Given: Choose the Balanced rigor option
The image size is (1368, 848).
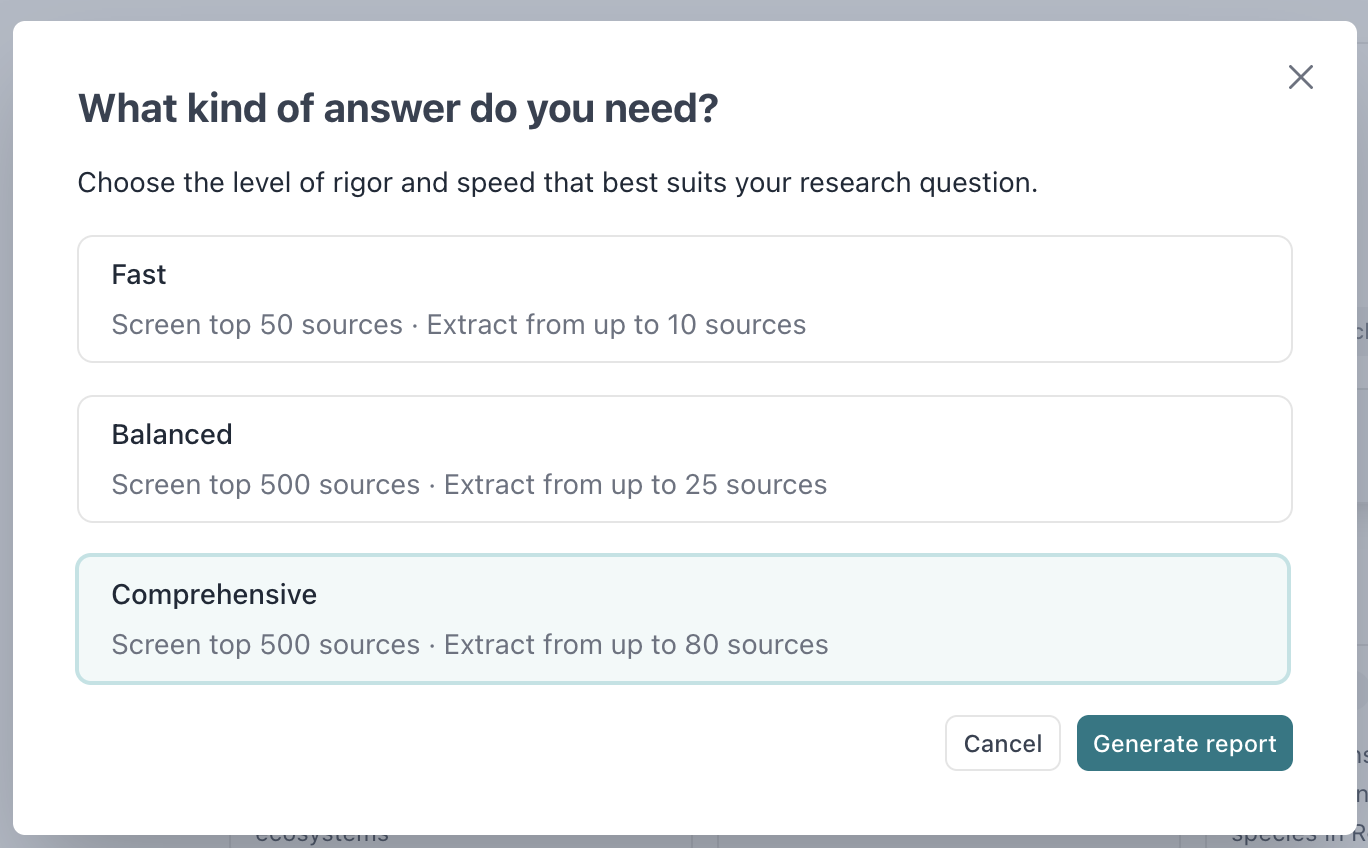Looking at the screenshot, I should [x=684, y=459].
